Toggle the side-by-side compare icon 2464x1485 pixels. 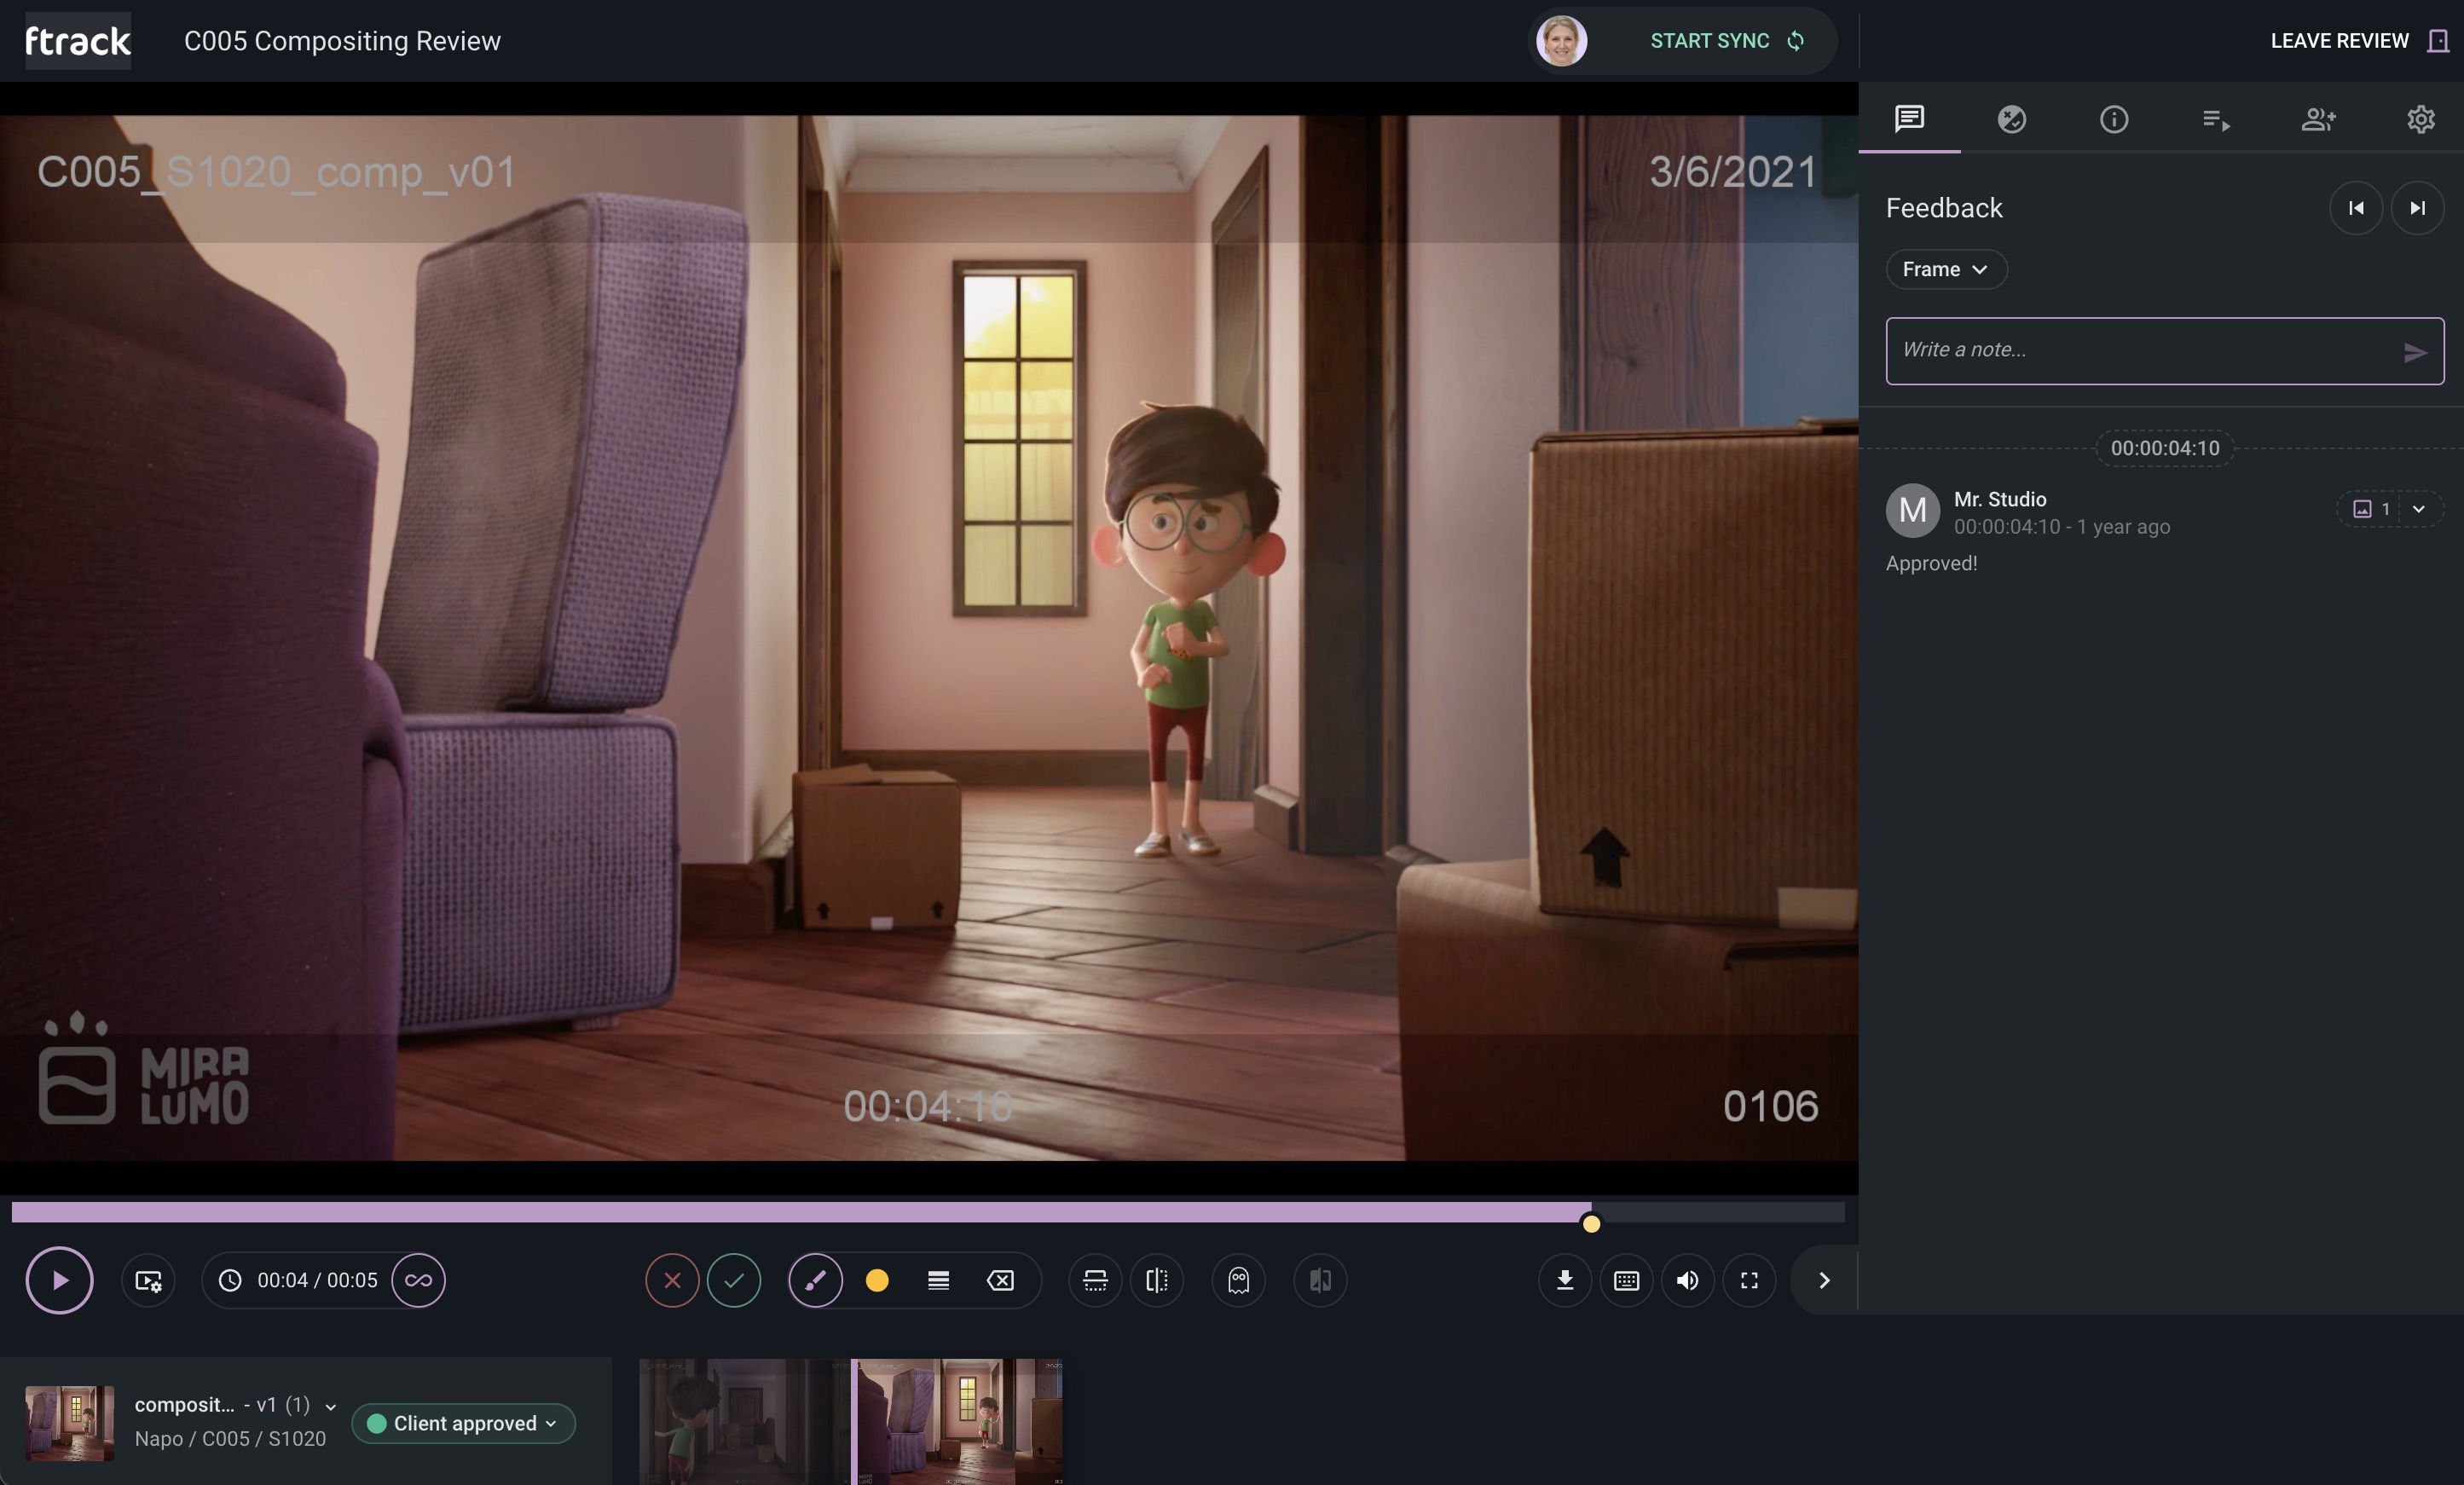click(1157, 1280)
